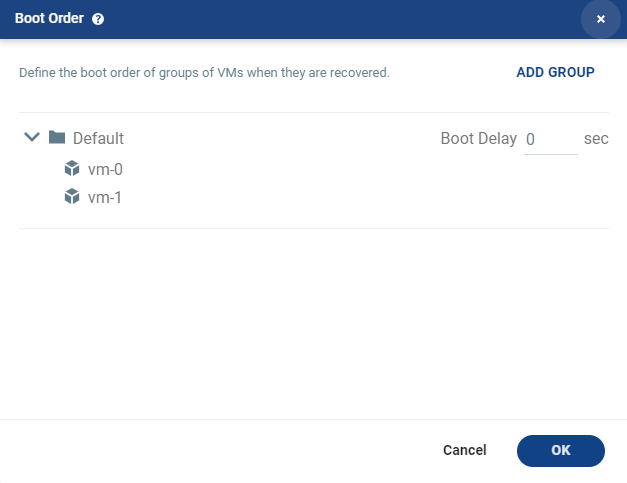Close the Boot Order dialog

pos(600,19)
